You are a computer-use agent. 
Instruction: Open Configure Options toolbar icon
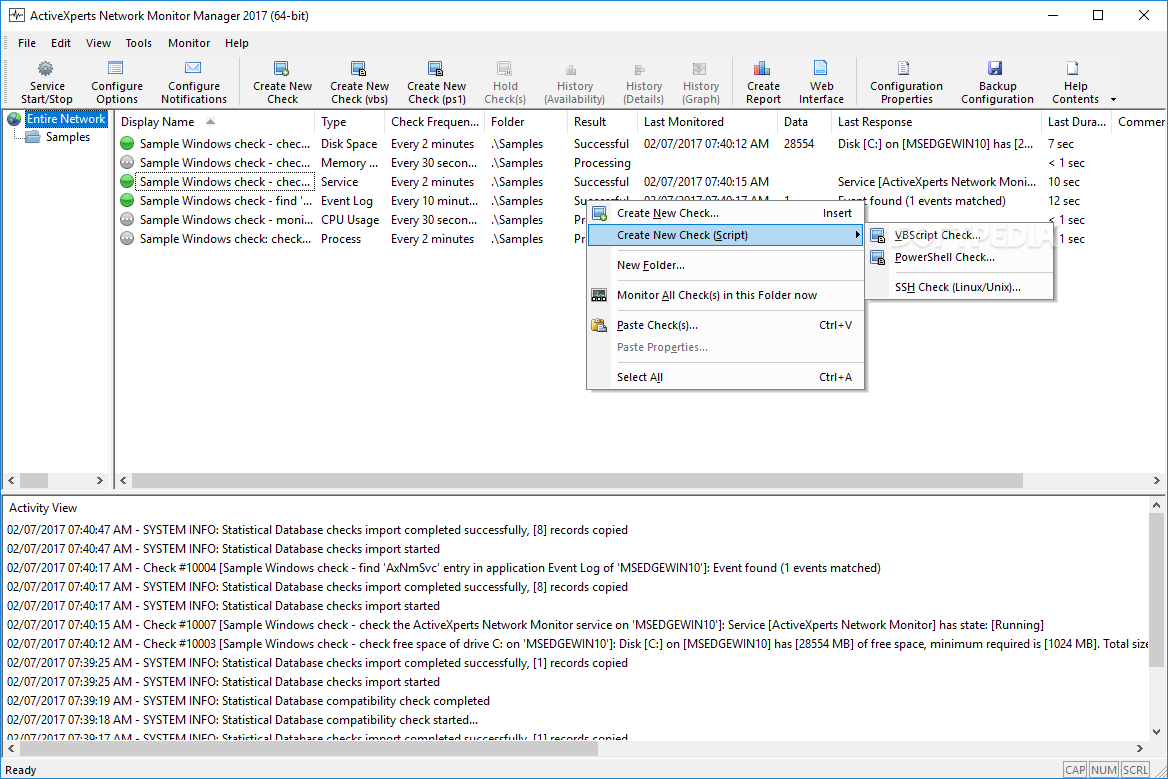point(115,69)
